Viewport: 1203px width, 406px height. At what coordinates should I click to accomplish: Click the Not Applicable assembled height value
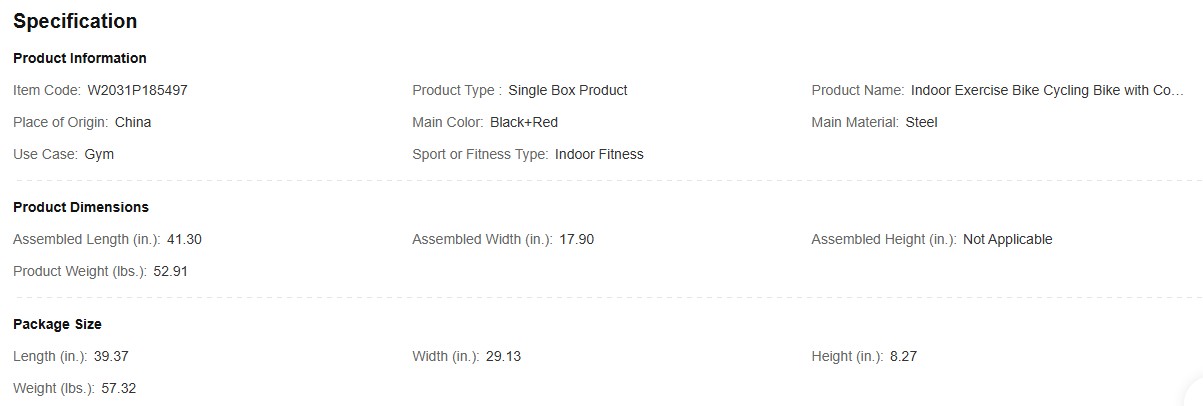coord(1007,239)
